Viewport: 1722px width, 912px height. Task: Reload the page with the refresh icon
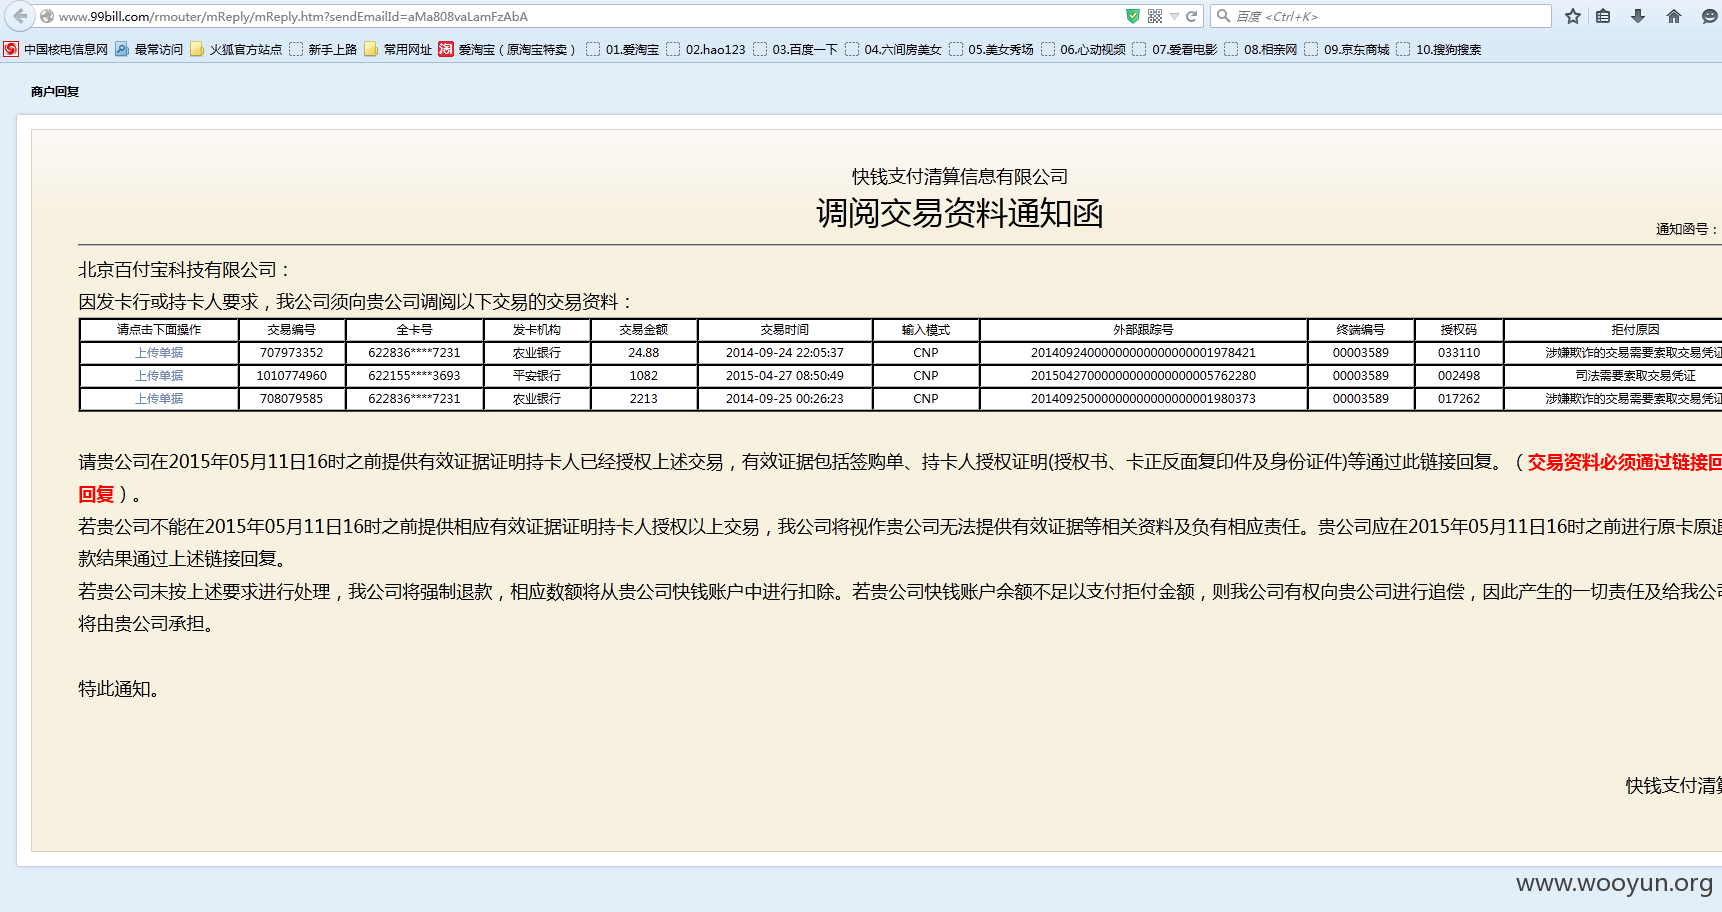click(x=1191, y=16)
